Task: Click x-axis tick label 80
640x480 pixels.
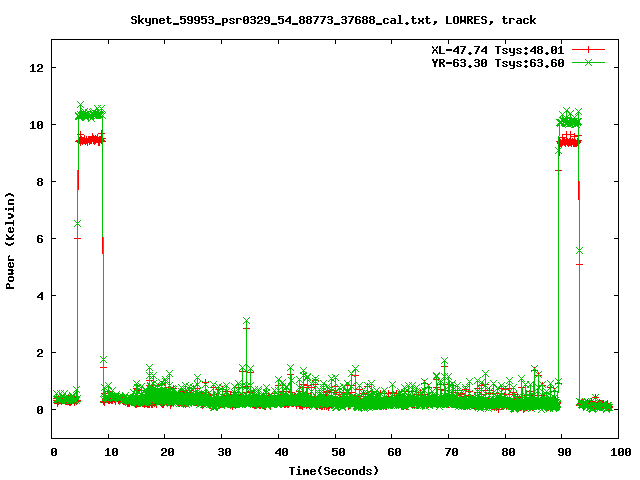Action: (508, 452)
